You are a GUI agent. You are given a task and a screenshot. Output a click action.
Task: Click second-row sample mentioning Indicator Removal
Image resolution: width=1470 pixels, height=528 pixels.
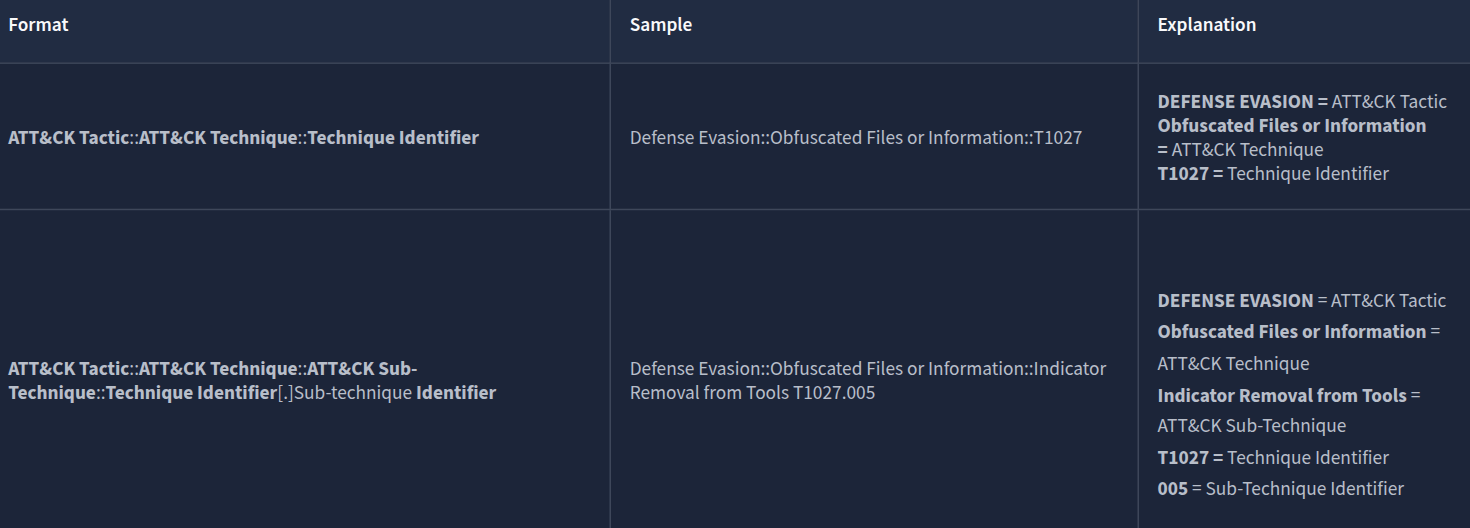pos(867,369)
